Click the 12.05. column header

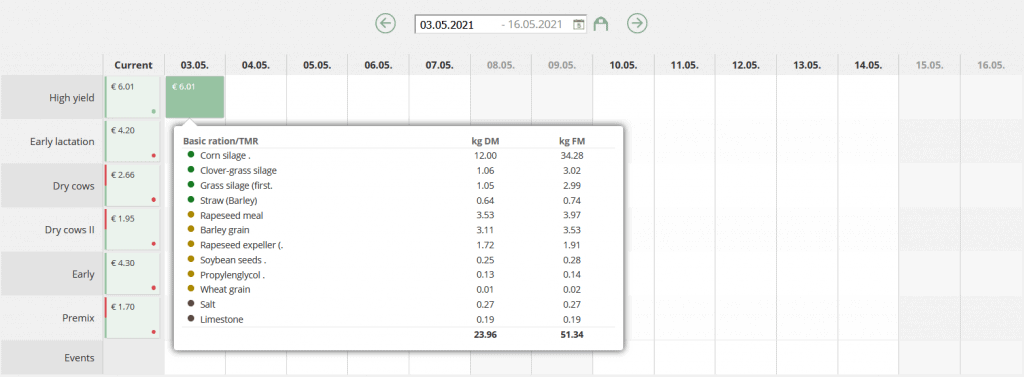click(746, 65)
